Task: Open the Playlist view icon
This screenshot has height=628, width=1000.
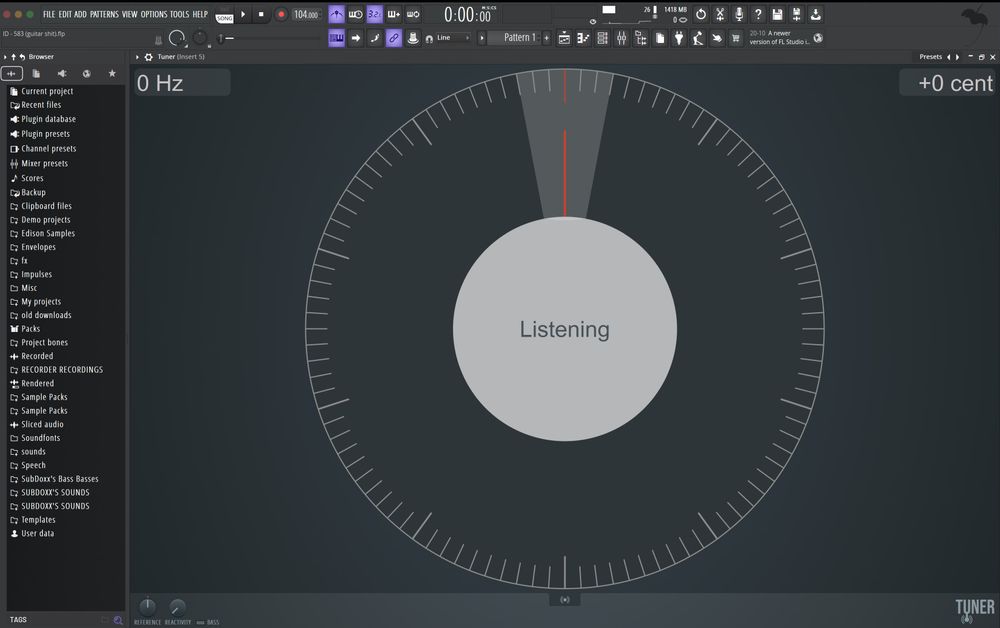Action: click(x=564, y=38)
